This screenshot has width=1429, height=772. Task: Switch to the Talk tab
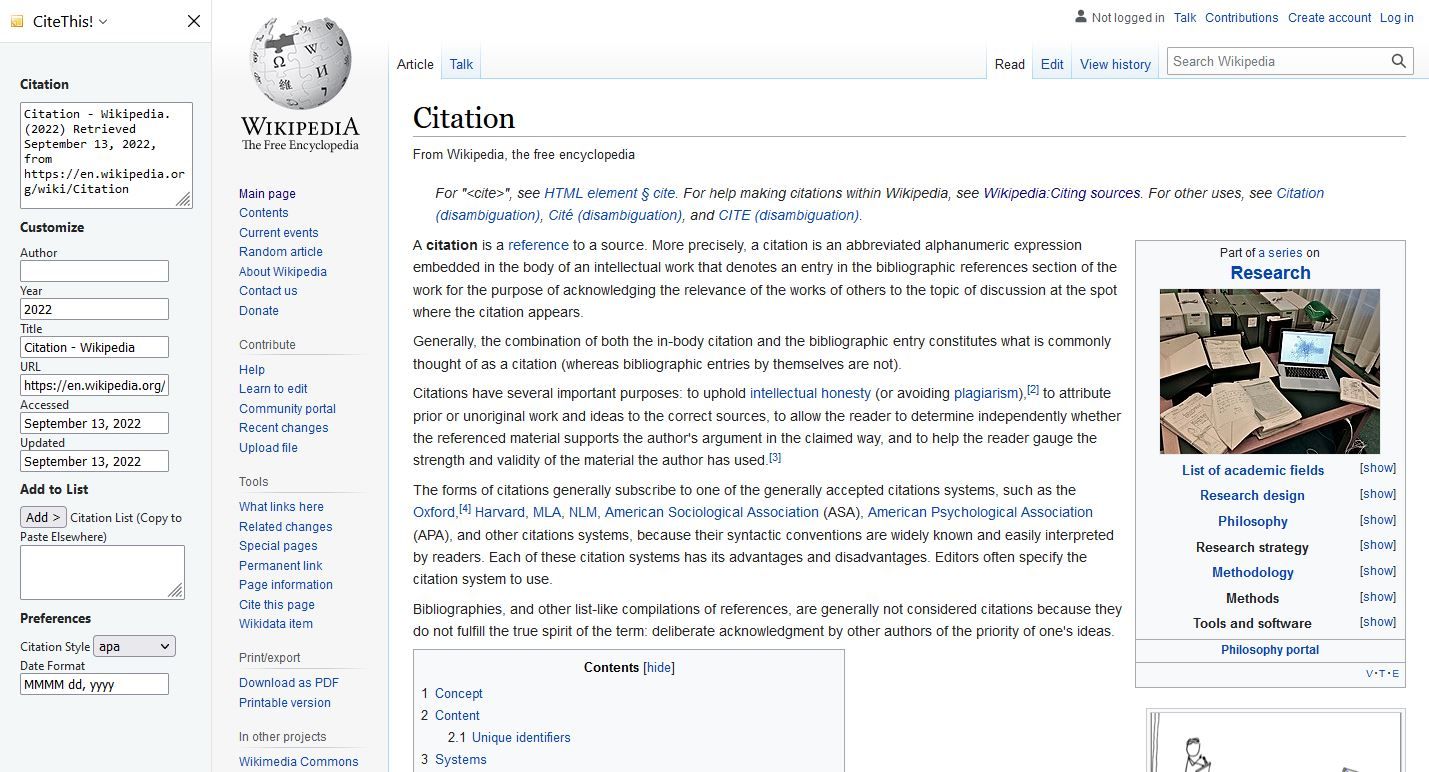(461, 64)
